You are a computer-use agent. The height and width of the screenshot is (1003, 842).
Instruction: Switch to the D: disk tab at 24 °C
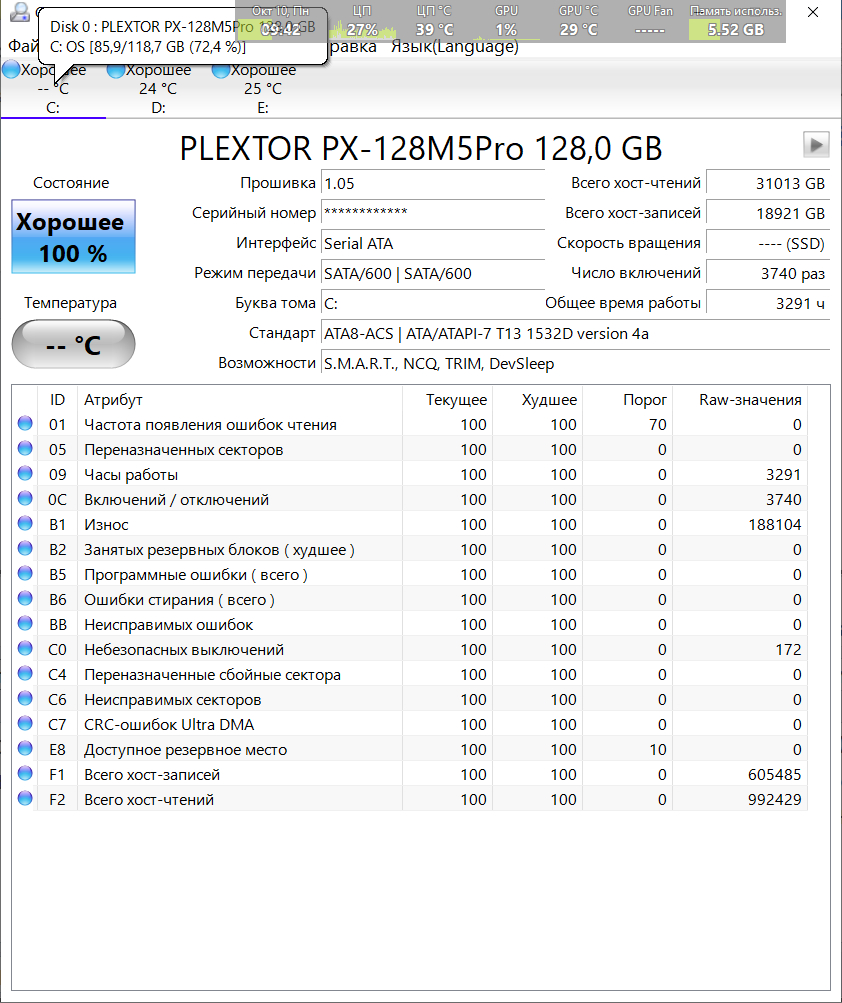click(158, 90)
